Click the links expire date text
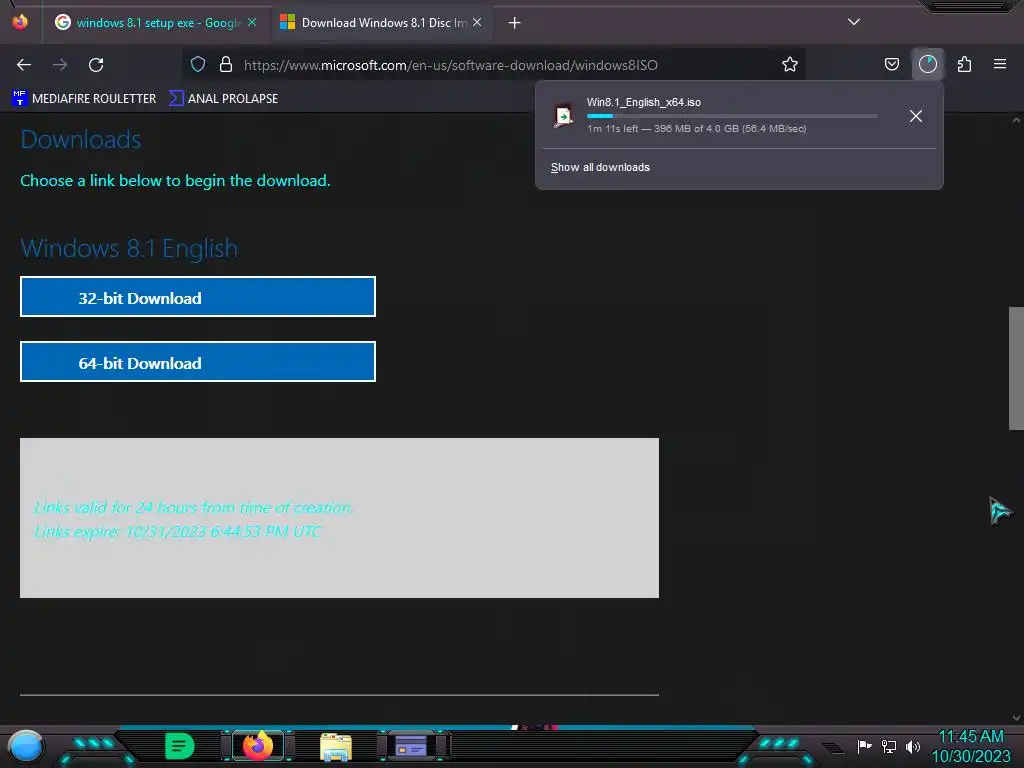Viewport: 1024px width, 768px height. (178, 532)
